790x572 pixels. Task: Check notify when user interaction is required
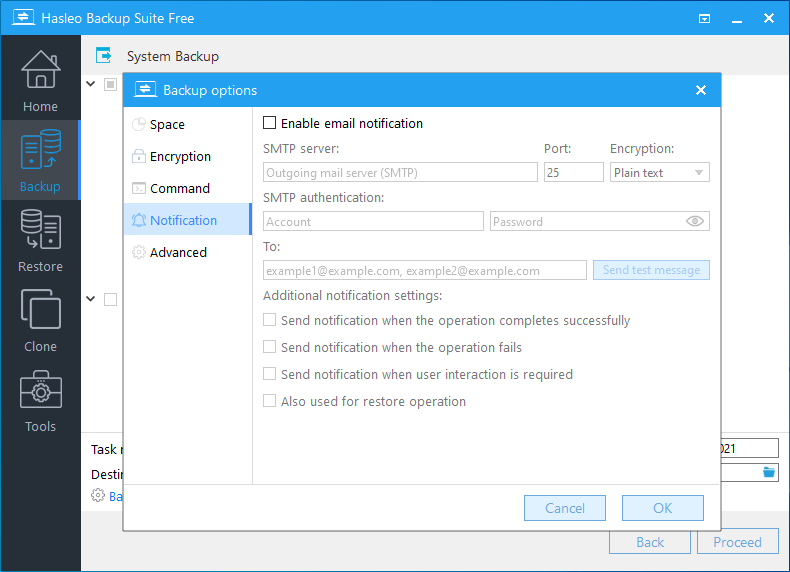270,374
